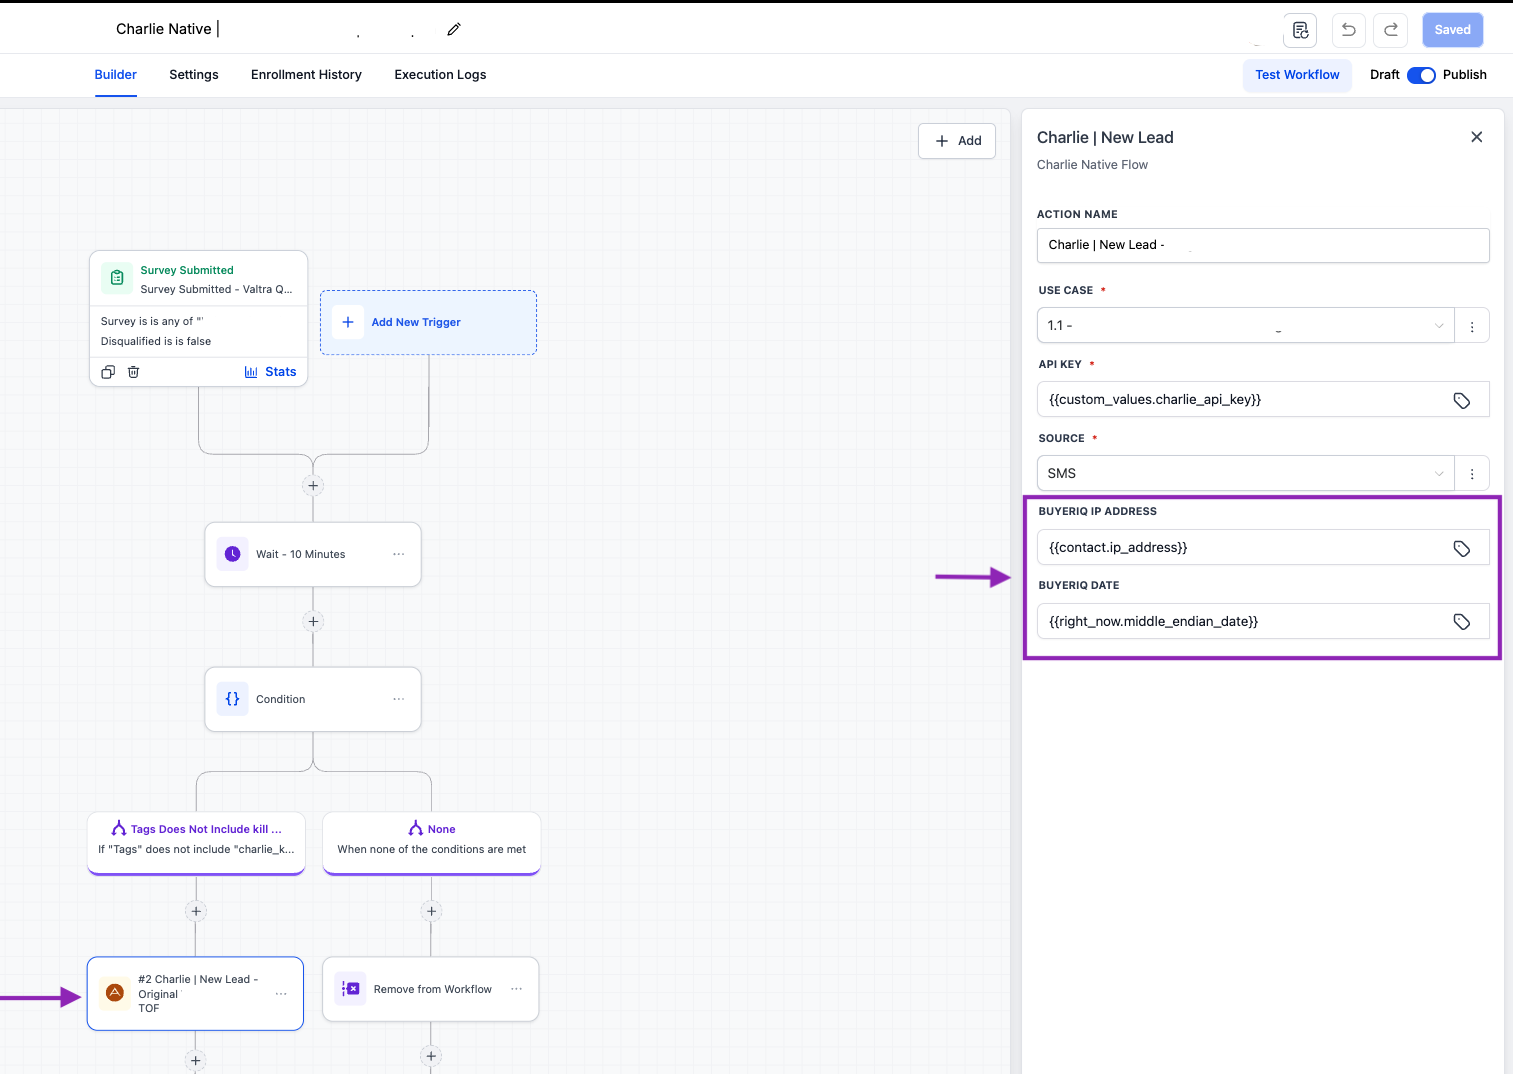Image resolution: width=1513 pixels, height=1074 pixels.
Task: Open tag picker for BuyerIQ Date
Action: coord(1462,622)
